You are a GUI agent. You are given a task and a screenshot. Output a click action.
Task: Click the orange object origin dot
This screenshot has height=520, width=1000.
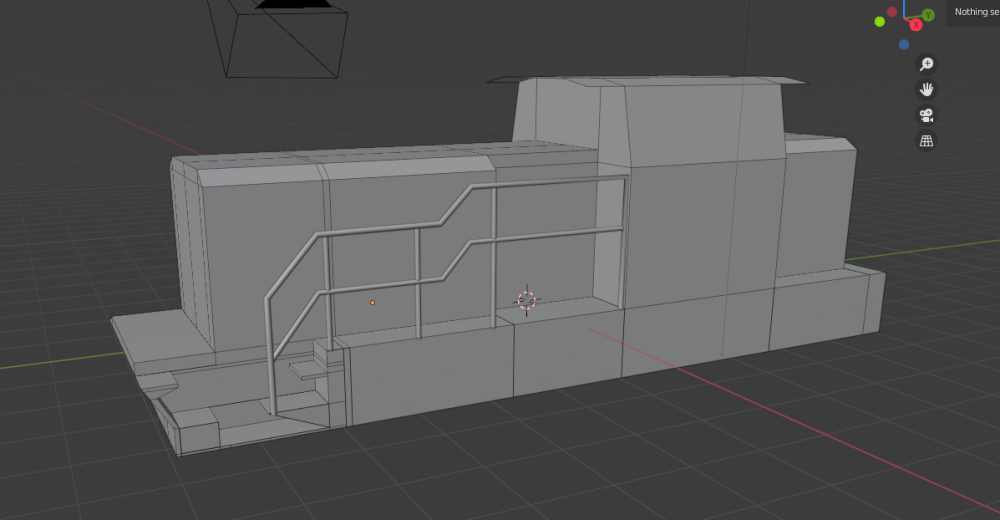click(373, 302)
